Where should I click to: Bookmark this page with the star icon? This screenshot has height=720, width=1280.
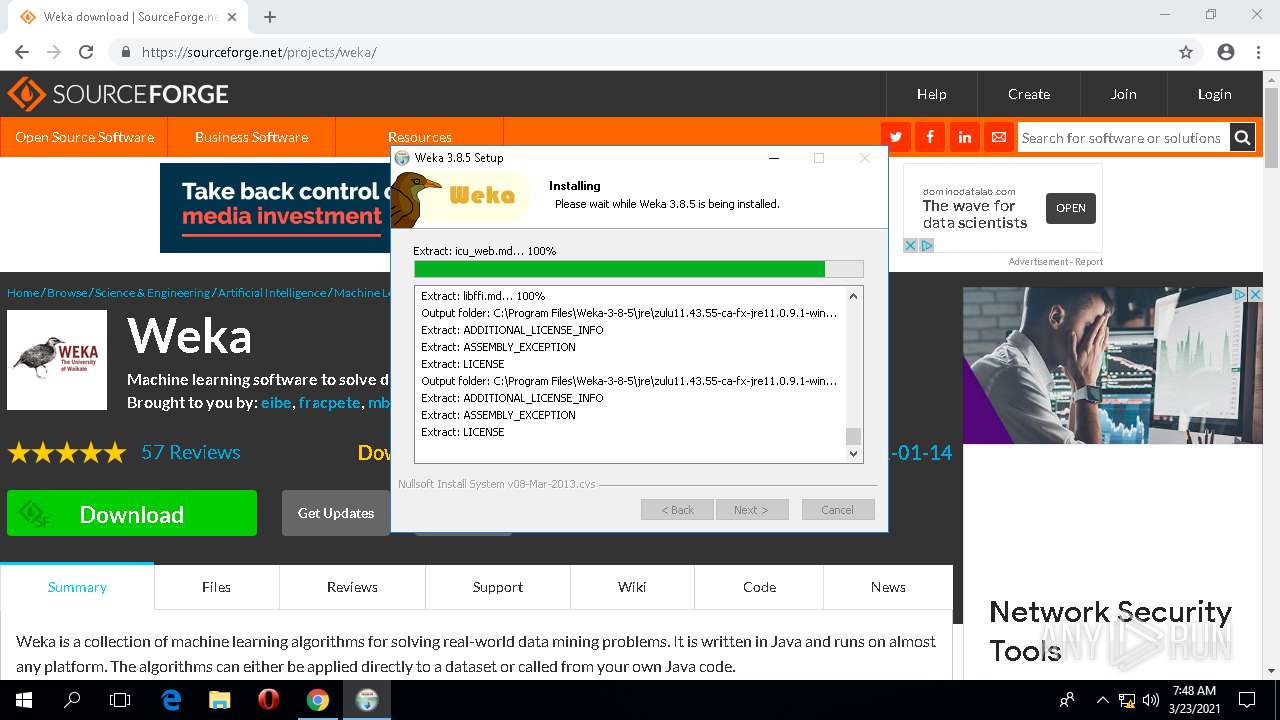coord(1186,52)
